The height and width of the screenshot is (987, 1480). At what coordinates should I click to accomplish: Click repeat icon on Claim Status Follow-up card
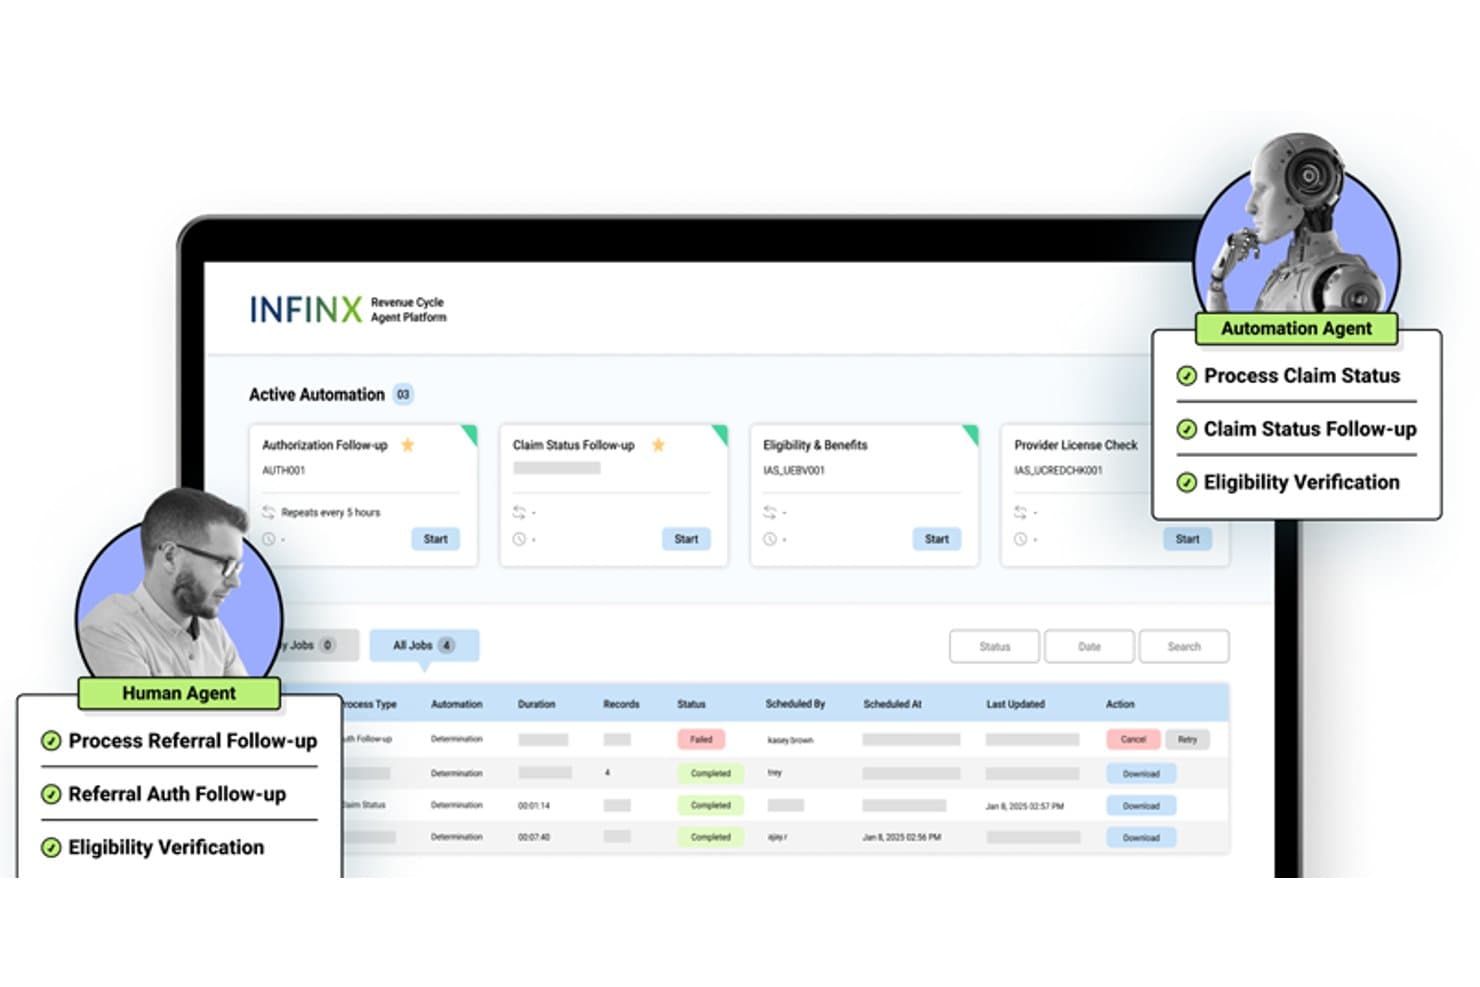(x=519, y=512)
